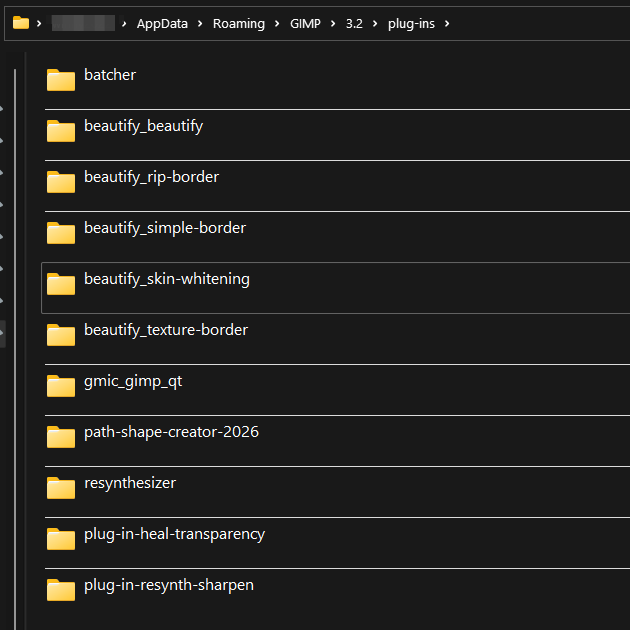Screen dimensions: 630x630
Task: Click the batcher folder name
Action: click(110, 75)
